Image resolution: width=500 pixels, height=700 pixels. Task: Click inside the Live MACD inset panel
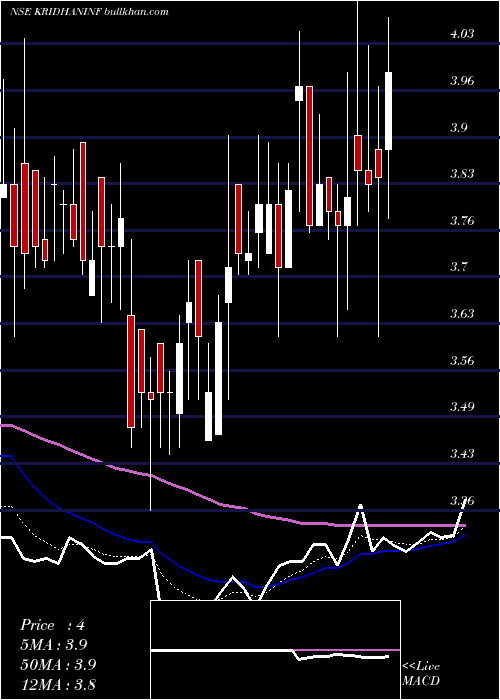click(275, 650)
